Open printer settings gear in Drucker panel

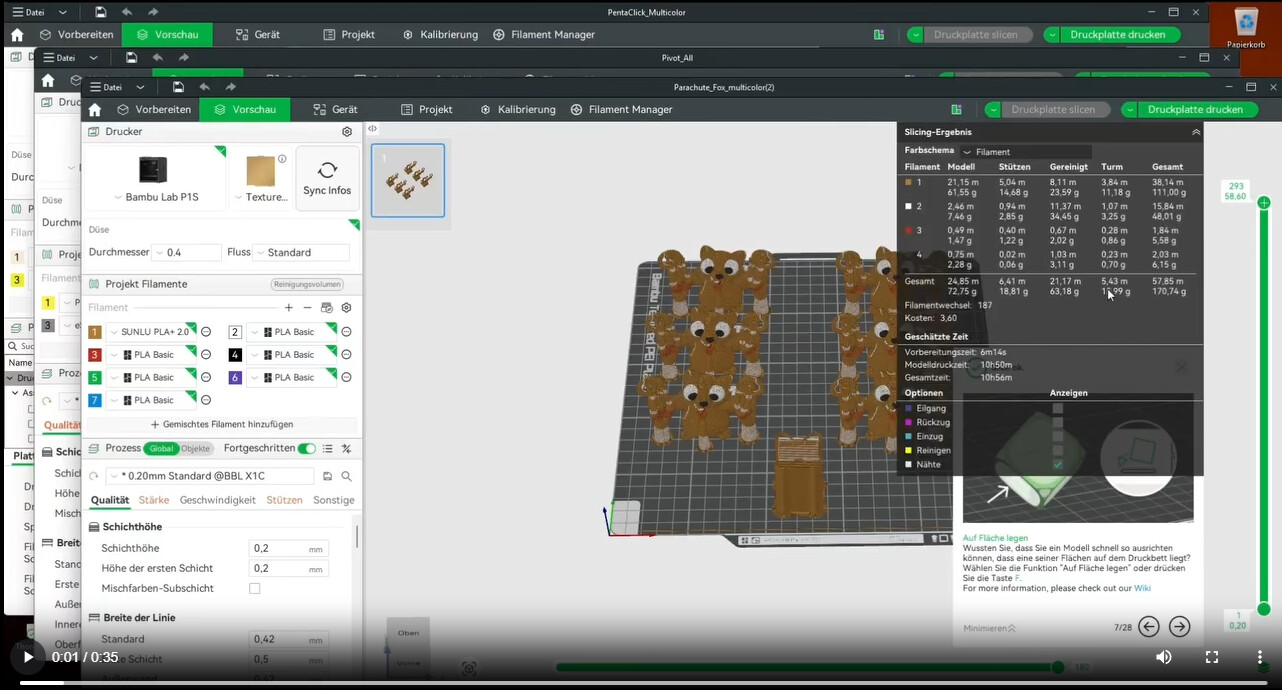click(347, 132)
